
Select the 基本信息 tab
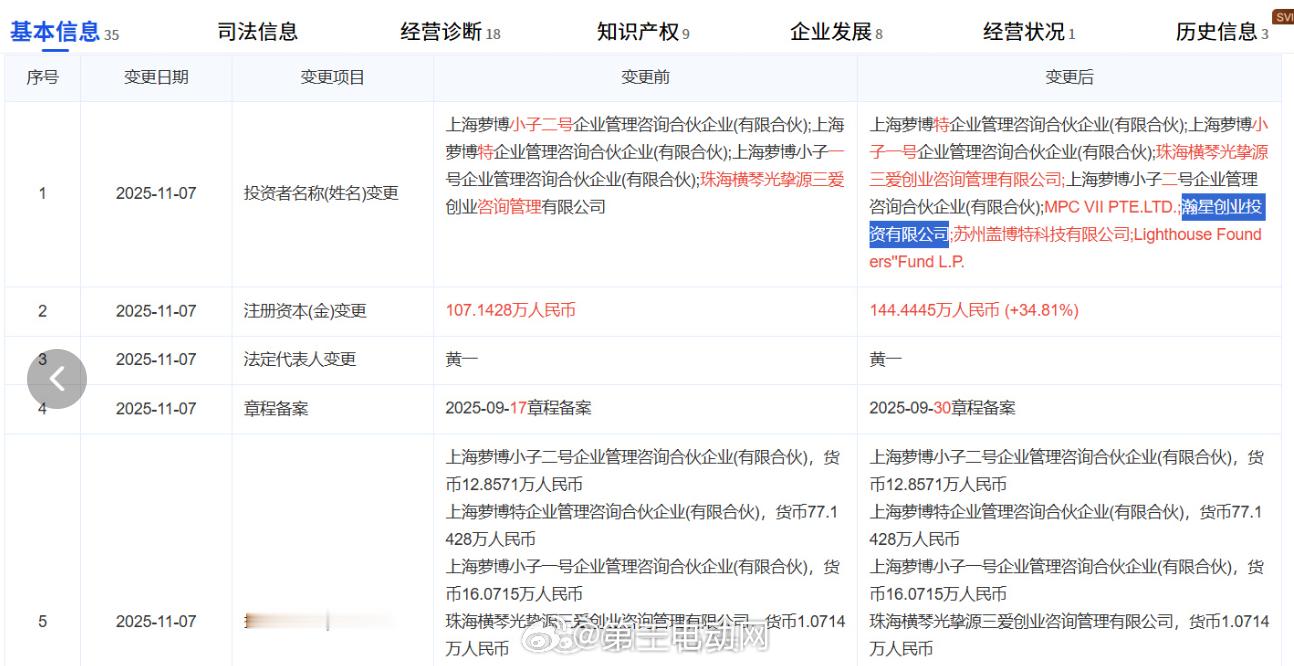pyautogui.click(x=55, y=31)
